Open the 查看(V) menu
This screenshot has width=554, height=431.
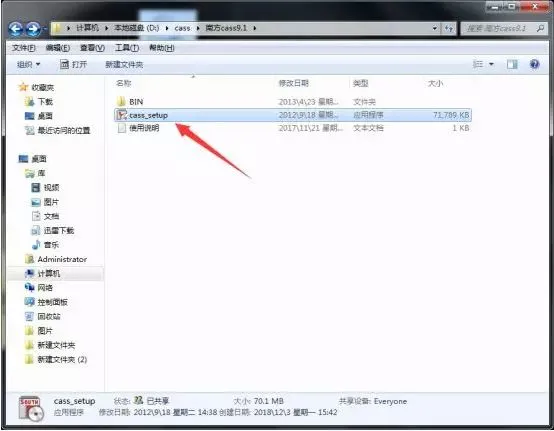tap(92, 48)
